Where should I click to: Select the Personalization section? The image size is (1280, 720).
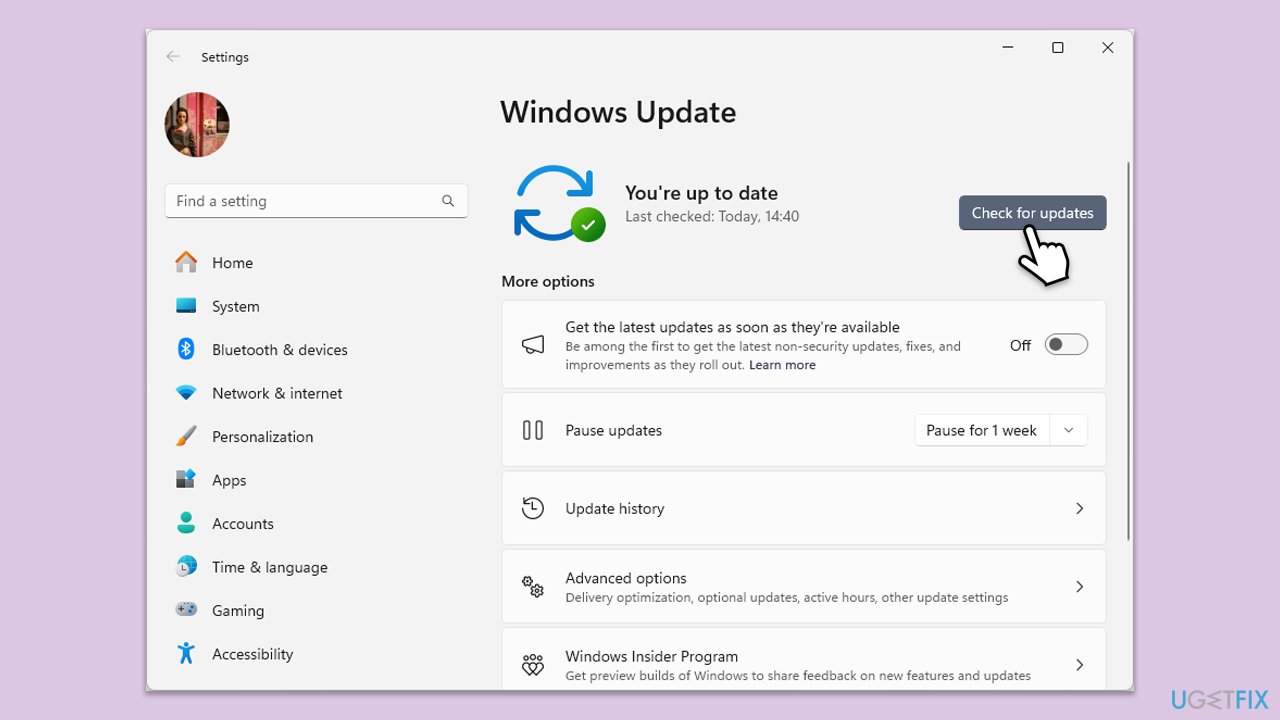[262, 436]
